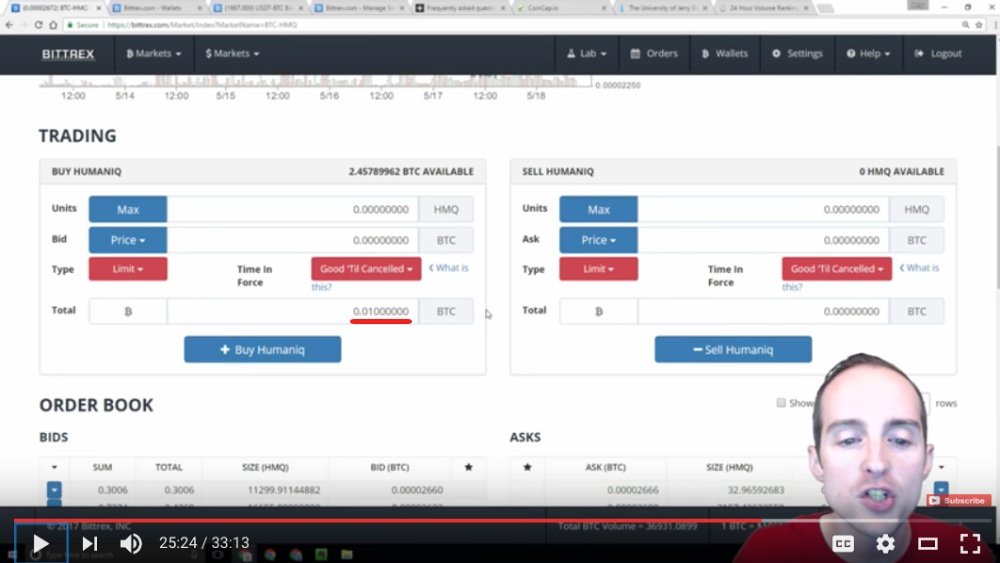This screenshot has height=563, width=1000.
Task: Switch to Bittrex.com Wallets tab
Action: tap(157, 8)
